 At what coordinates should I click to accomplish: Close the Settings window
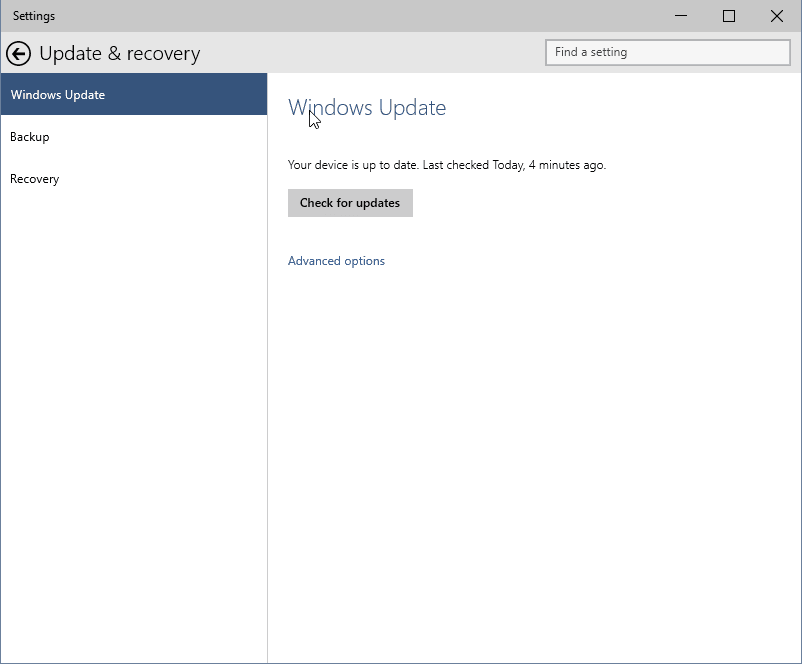click(776, 16)
